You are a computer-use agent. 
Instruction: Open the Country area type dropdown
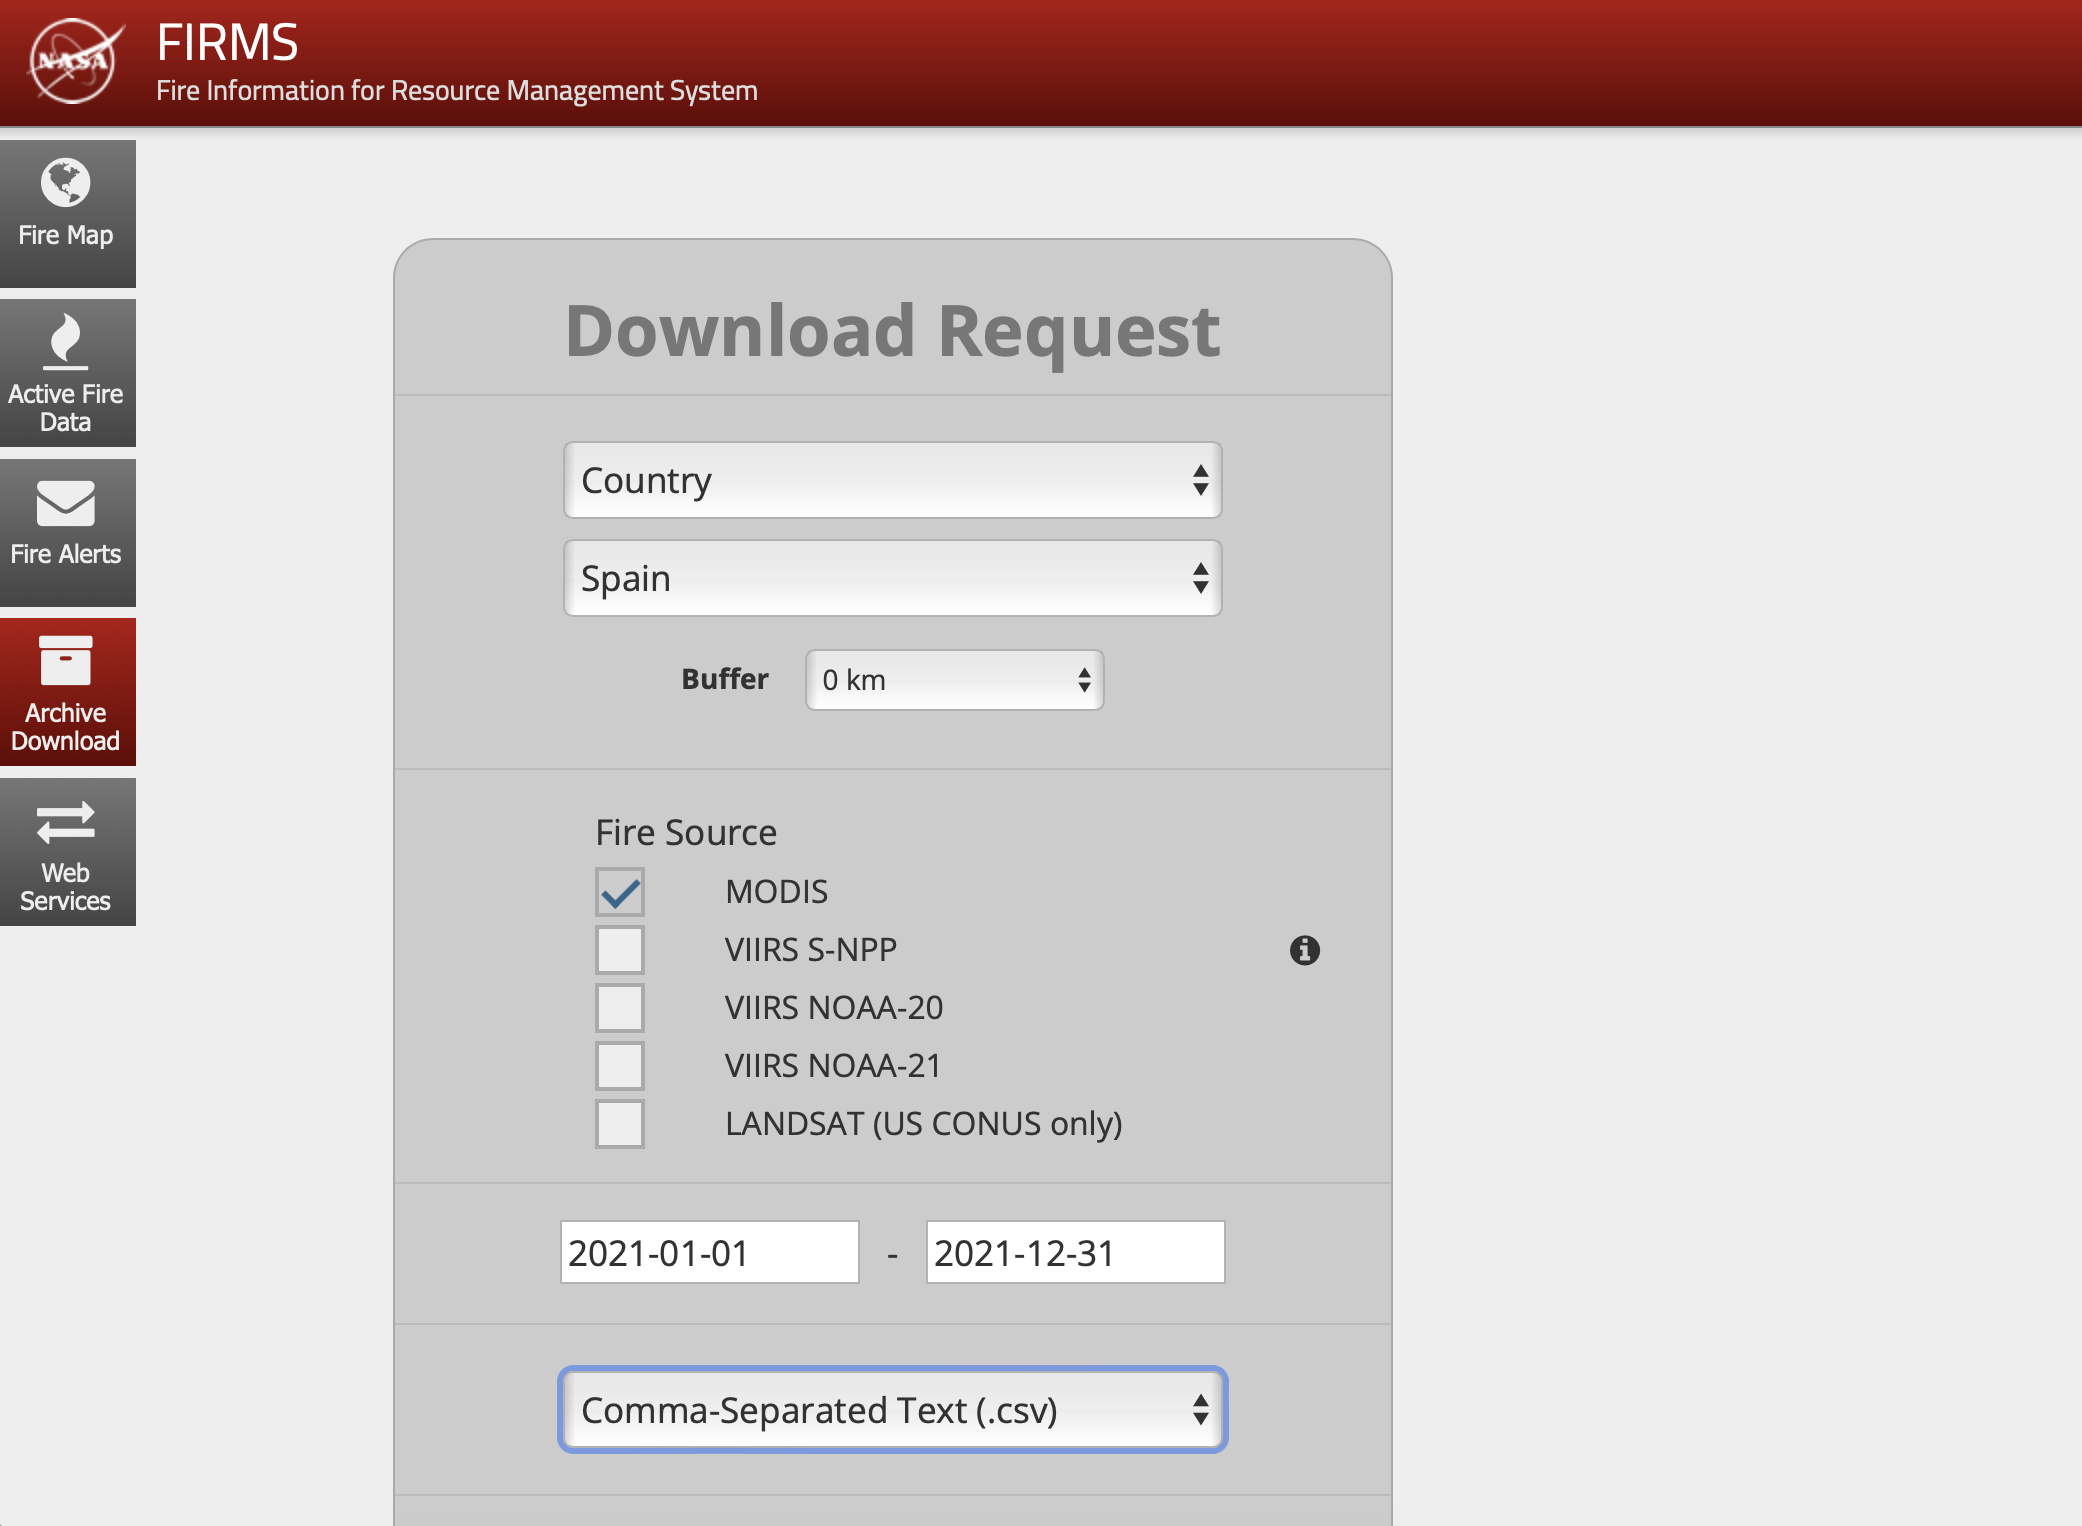pos(892,481)
